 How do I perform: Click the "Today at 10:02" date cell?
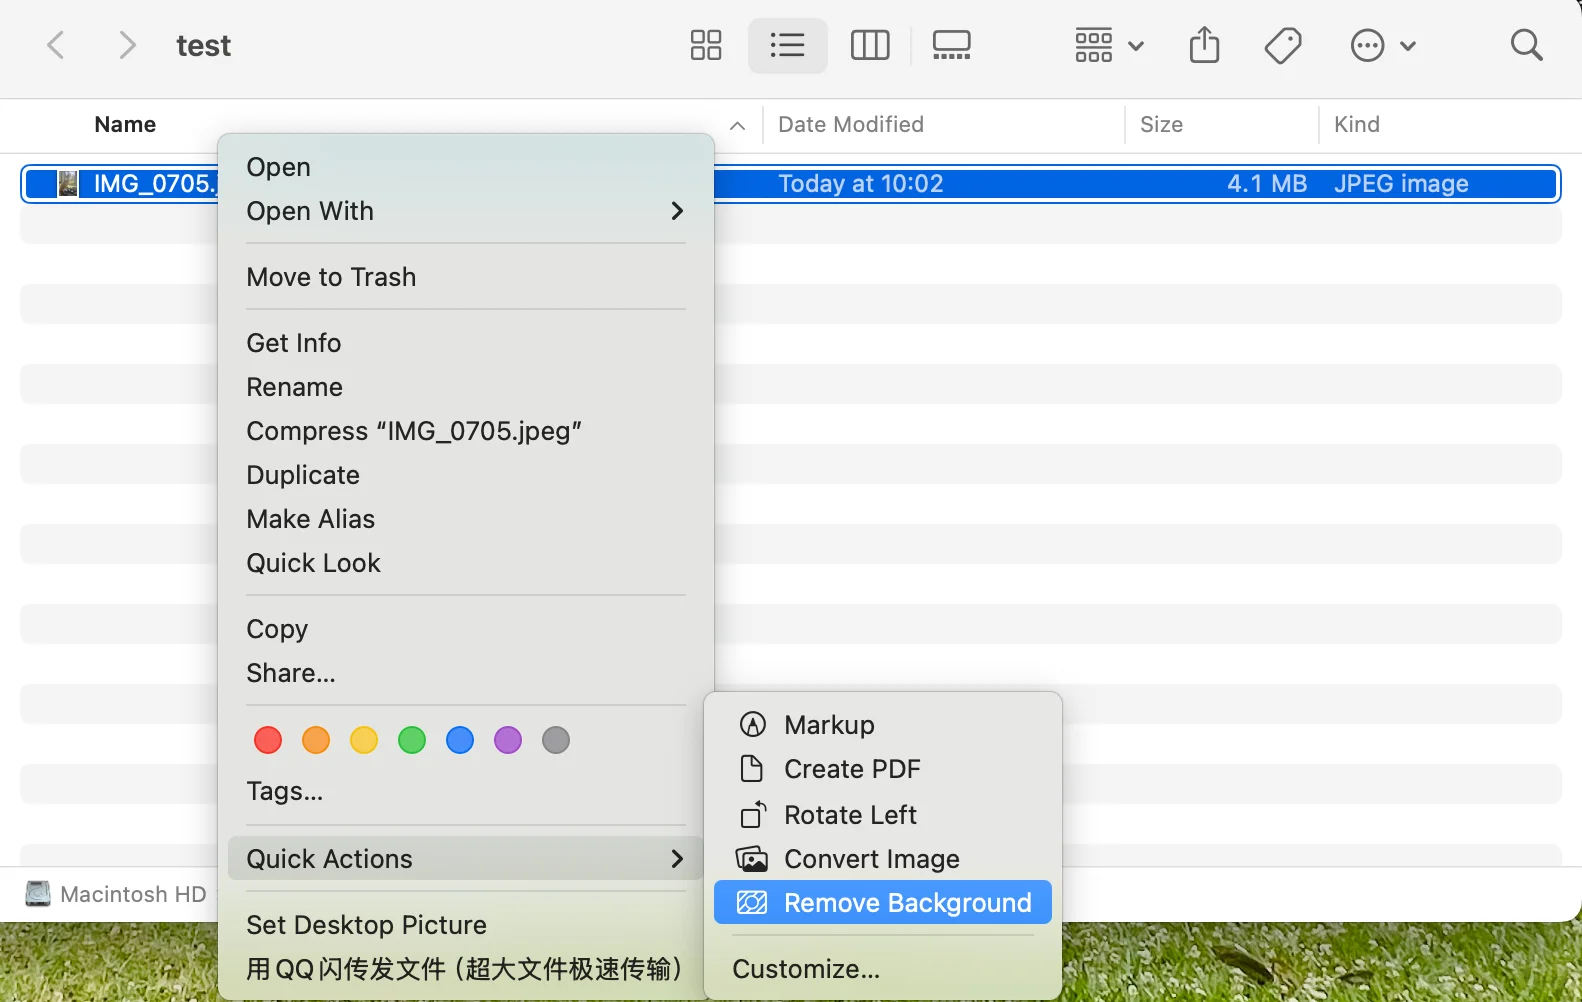(x=861, y=184)
